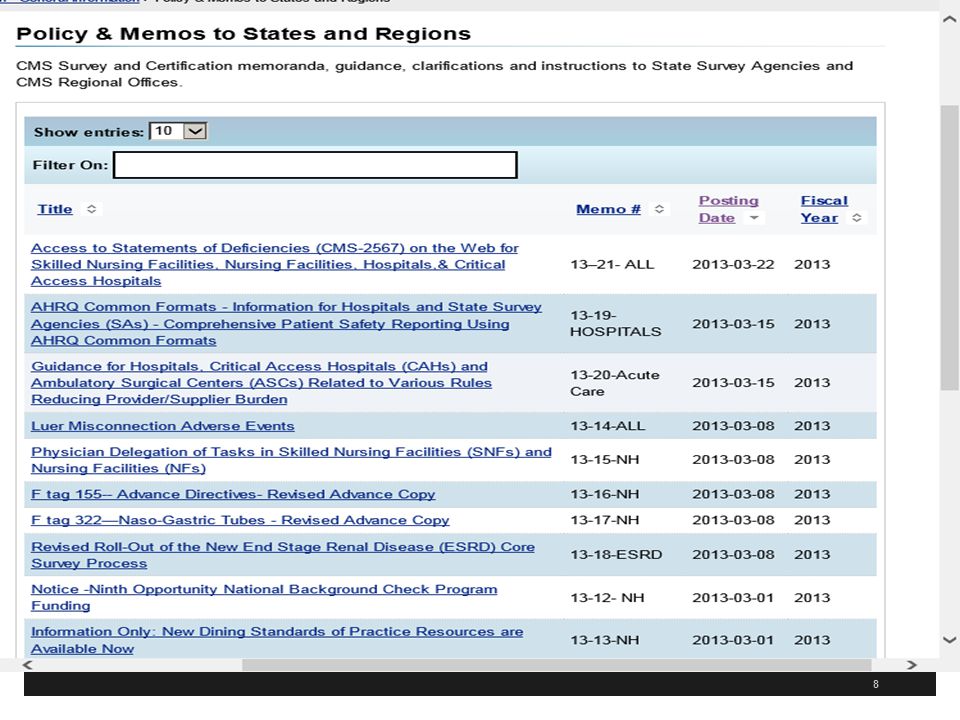Open Ninth Opportunity Background Check Program link
Viewport: 960px width, 720px height.
(264, 598)
